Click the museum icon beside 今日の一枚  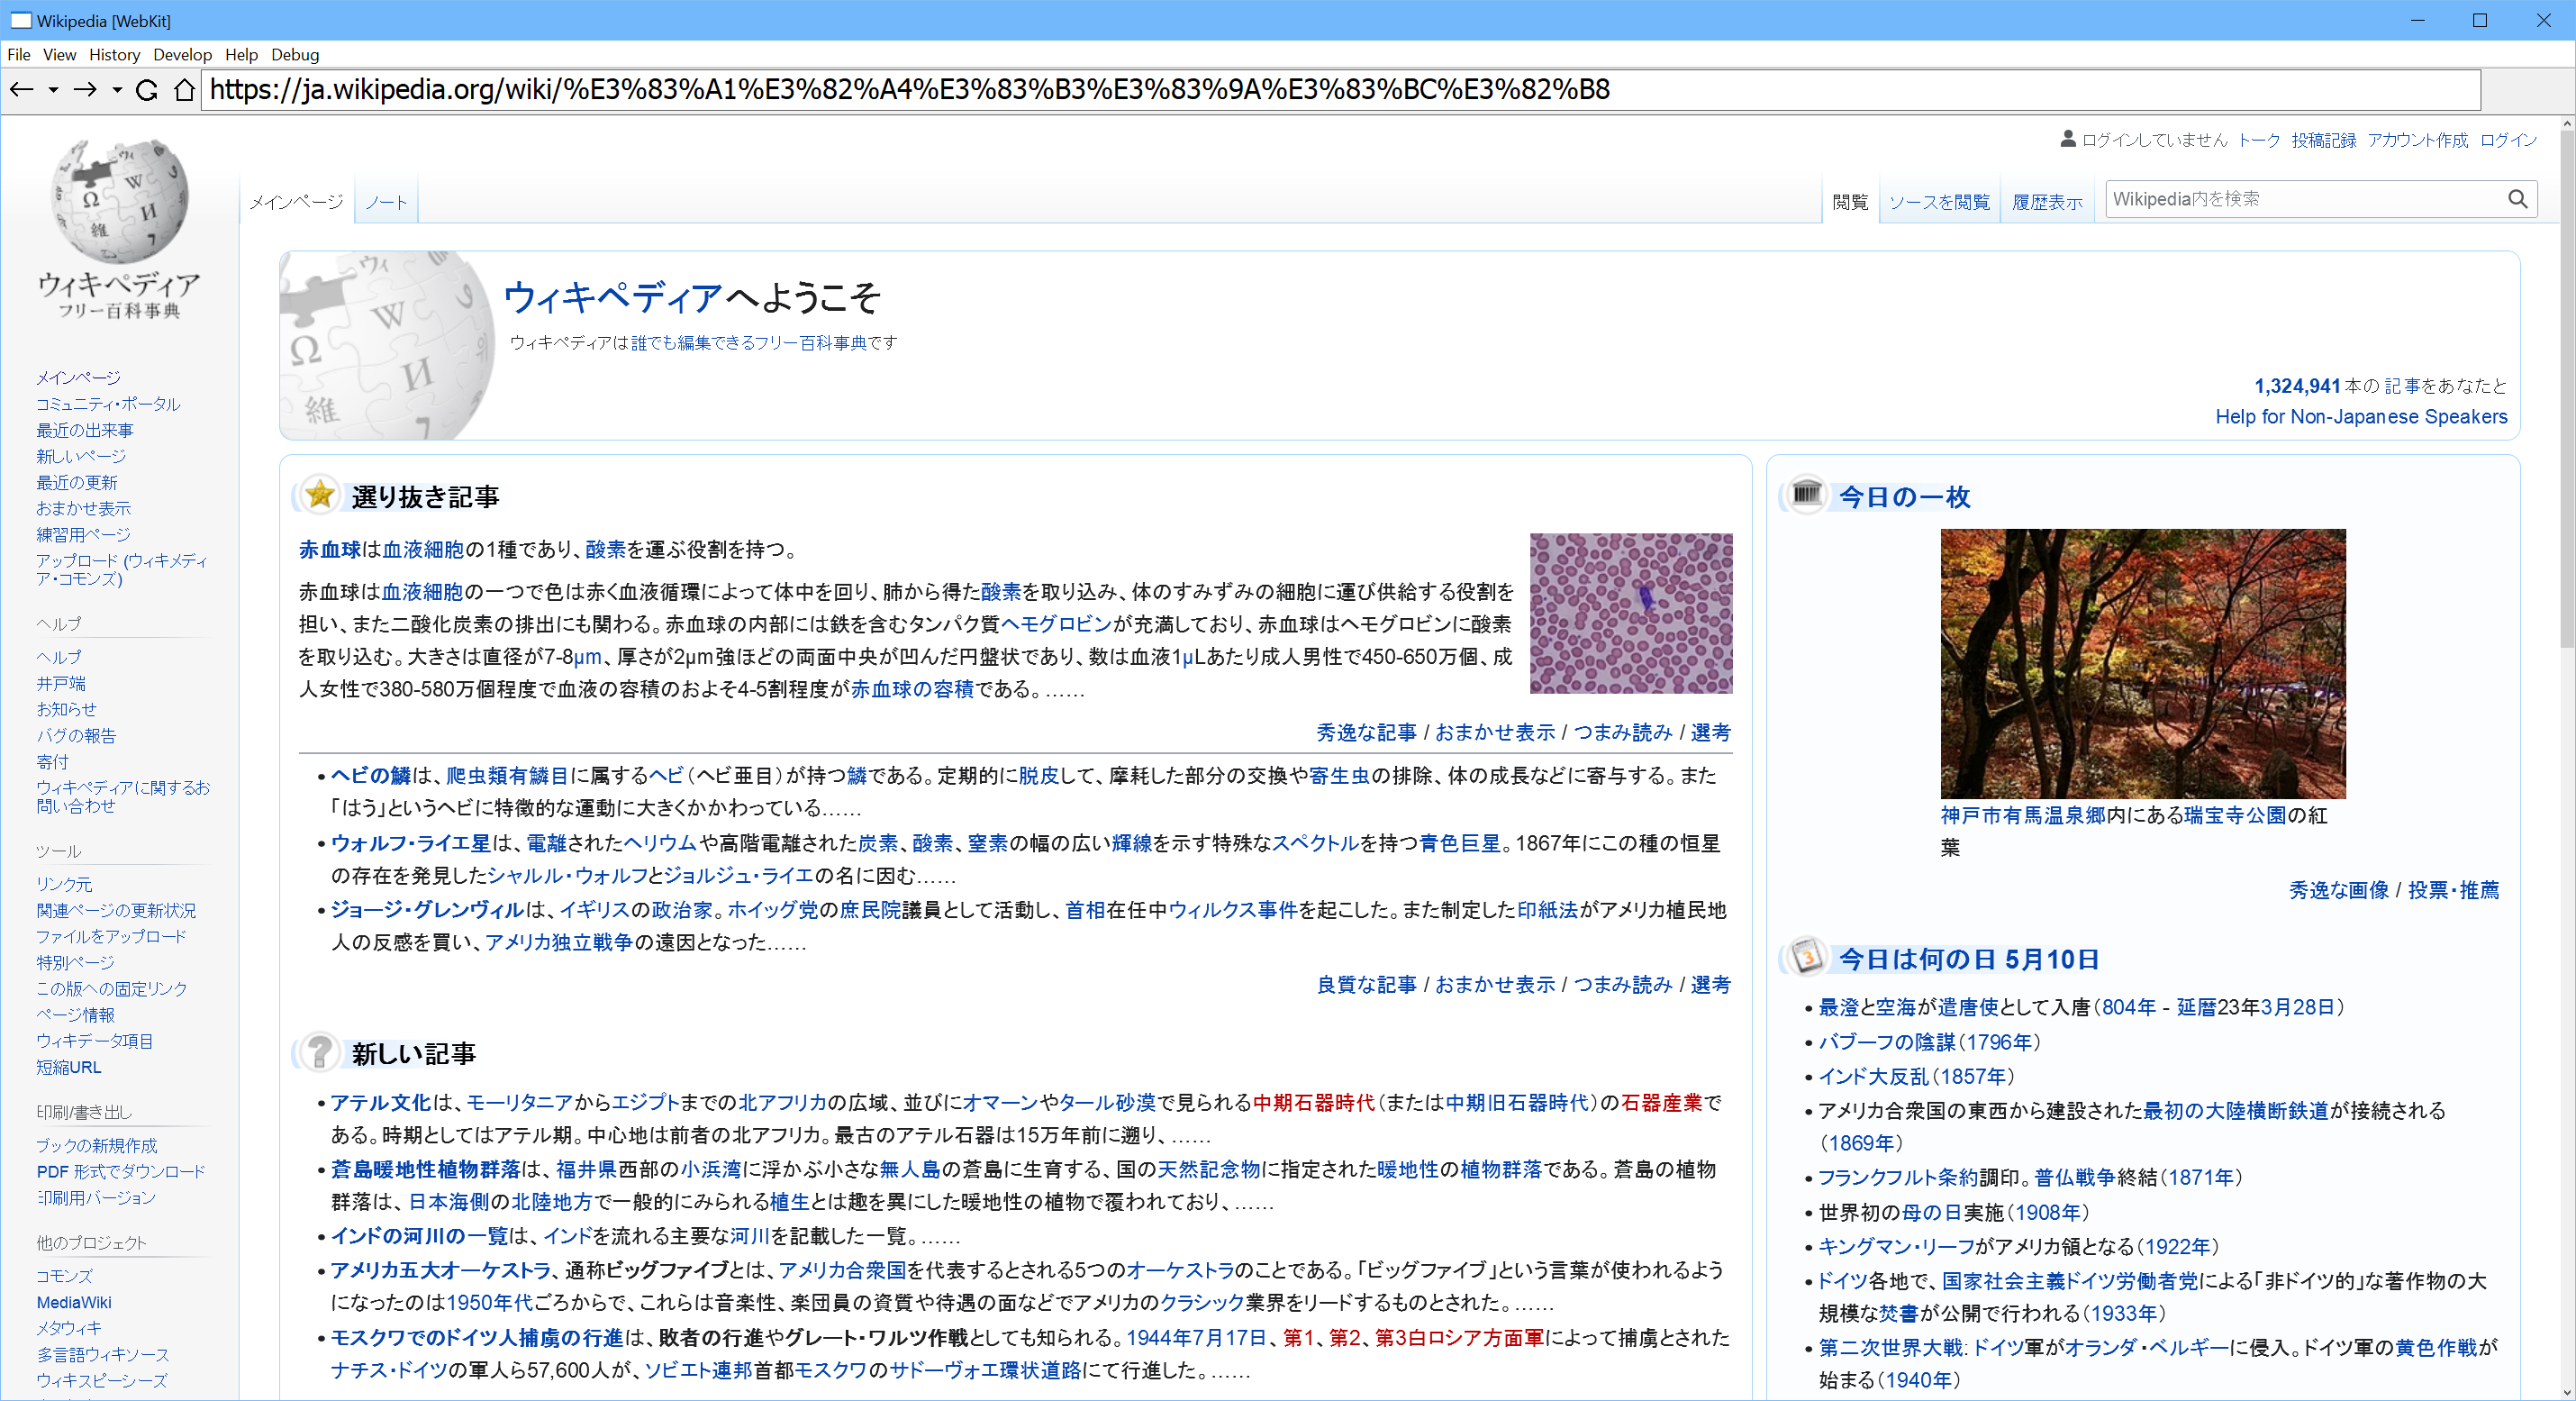[x=1807, y=494]
